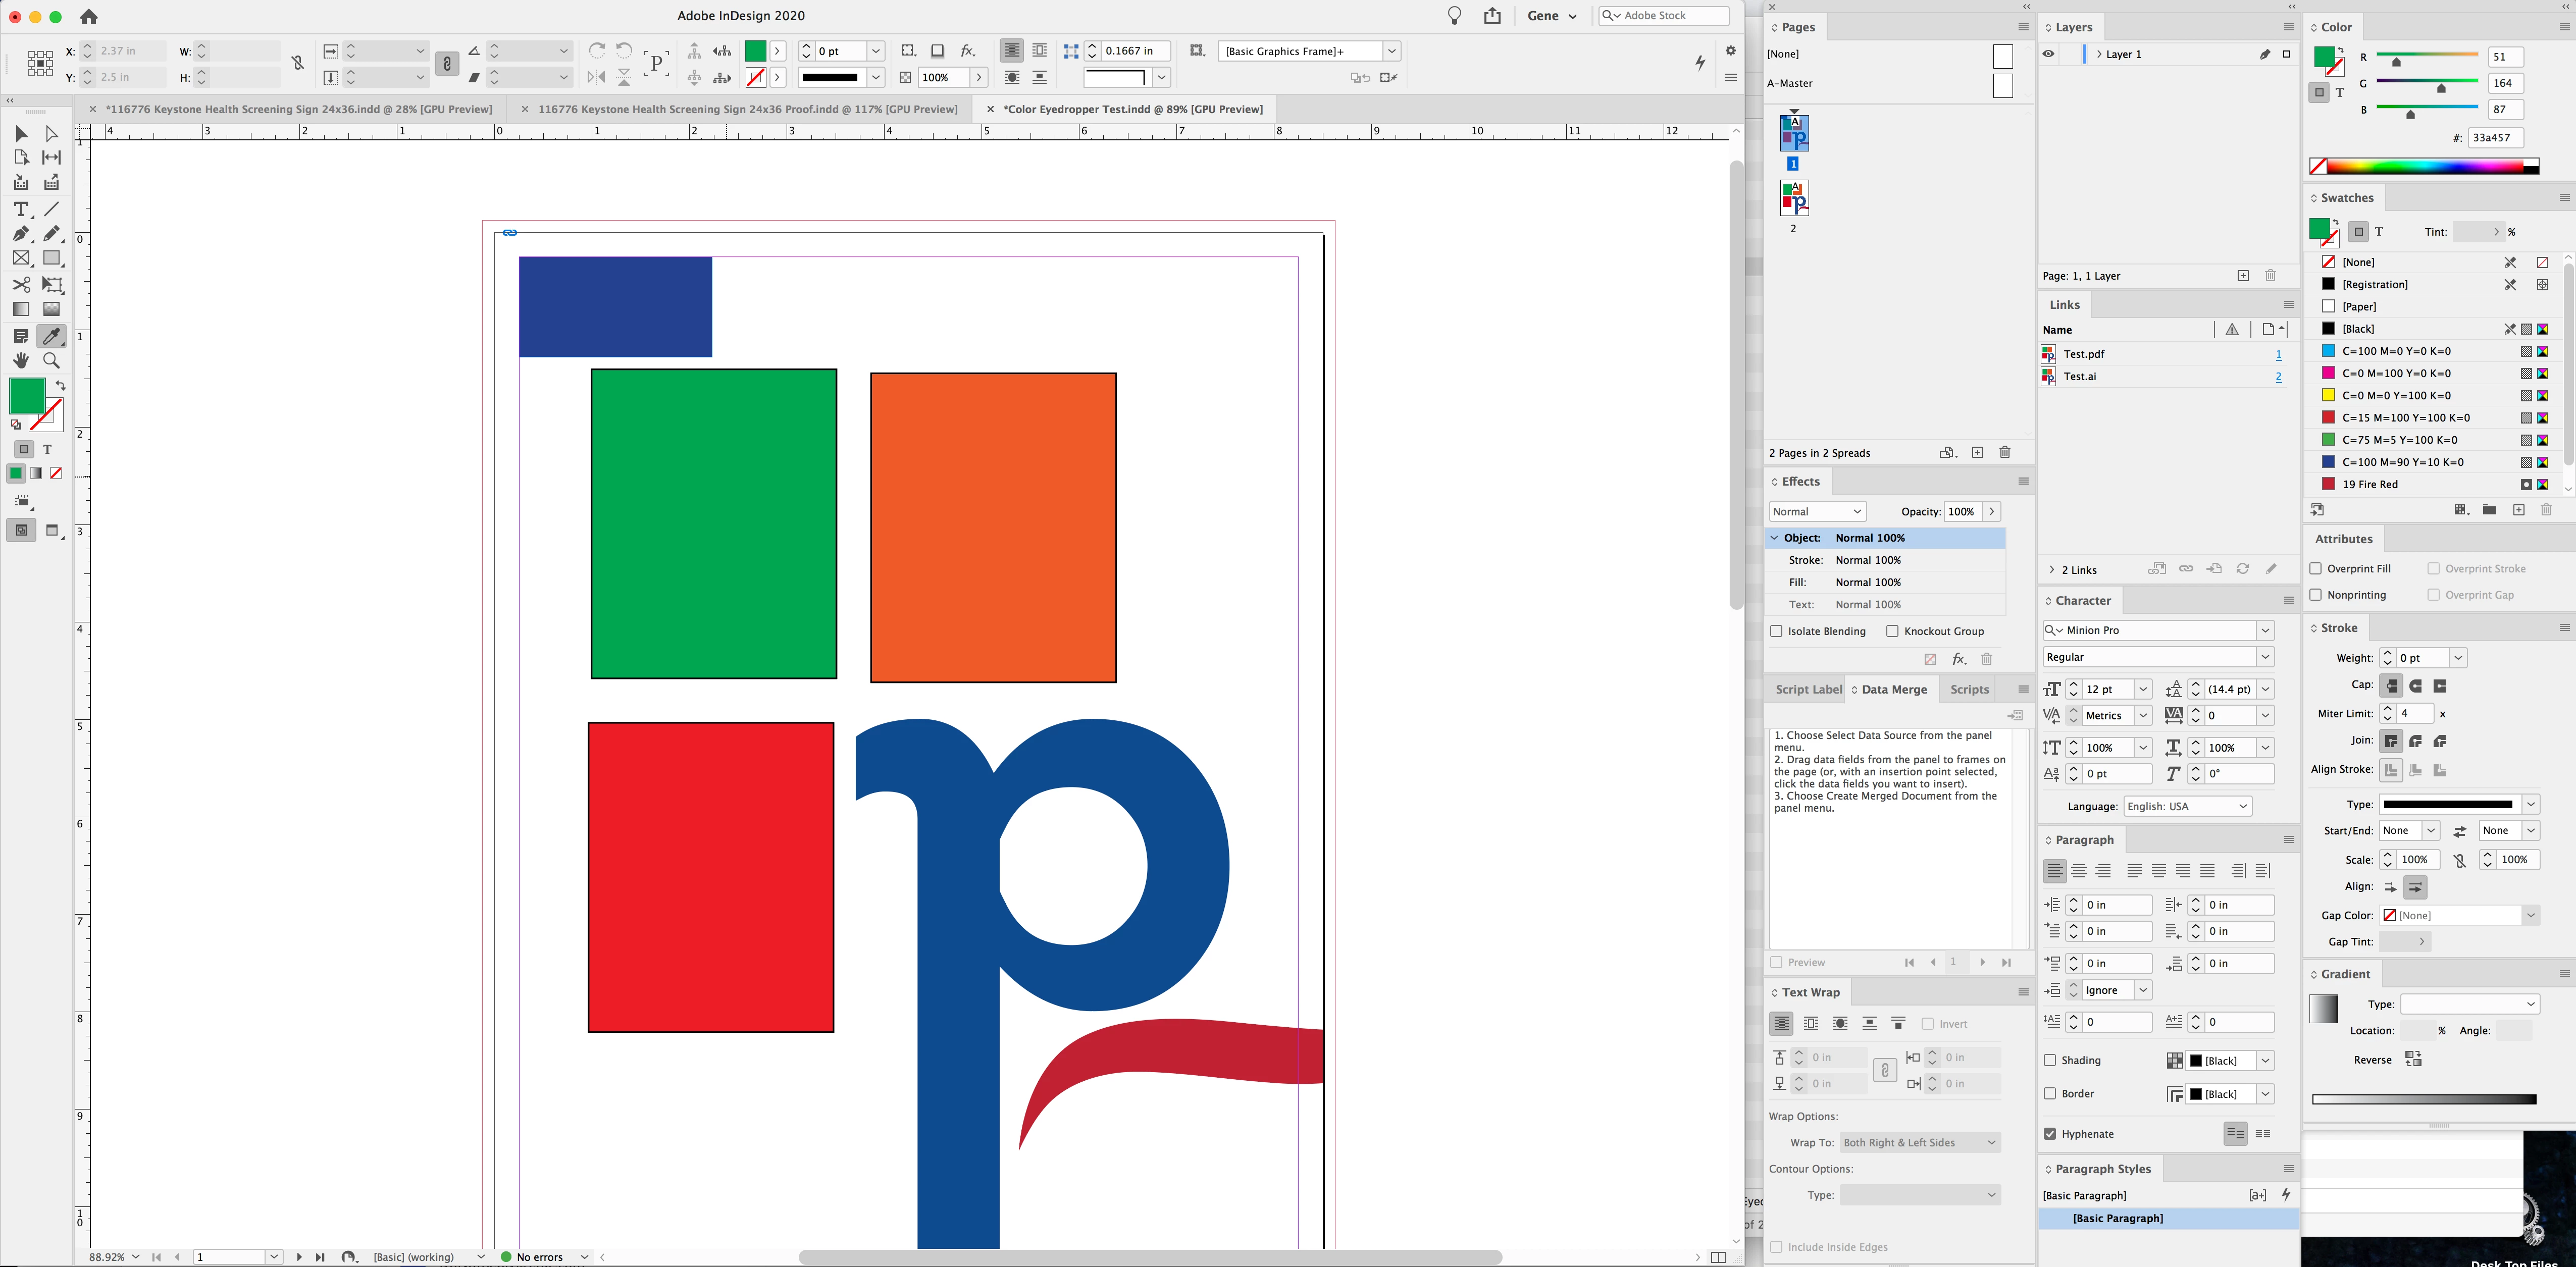Click Relink icon in Links panel

(2186, 569)
